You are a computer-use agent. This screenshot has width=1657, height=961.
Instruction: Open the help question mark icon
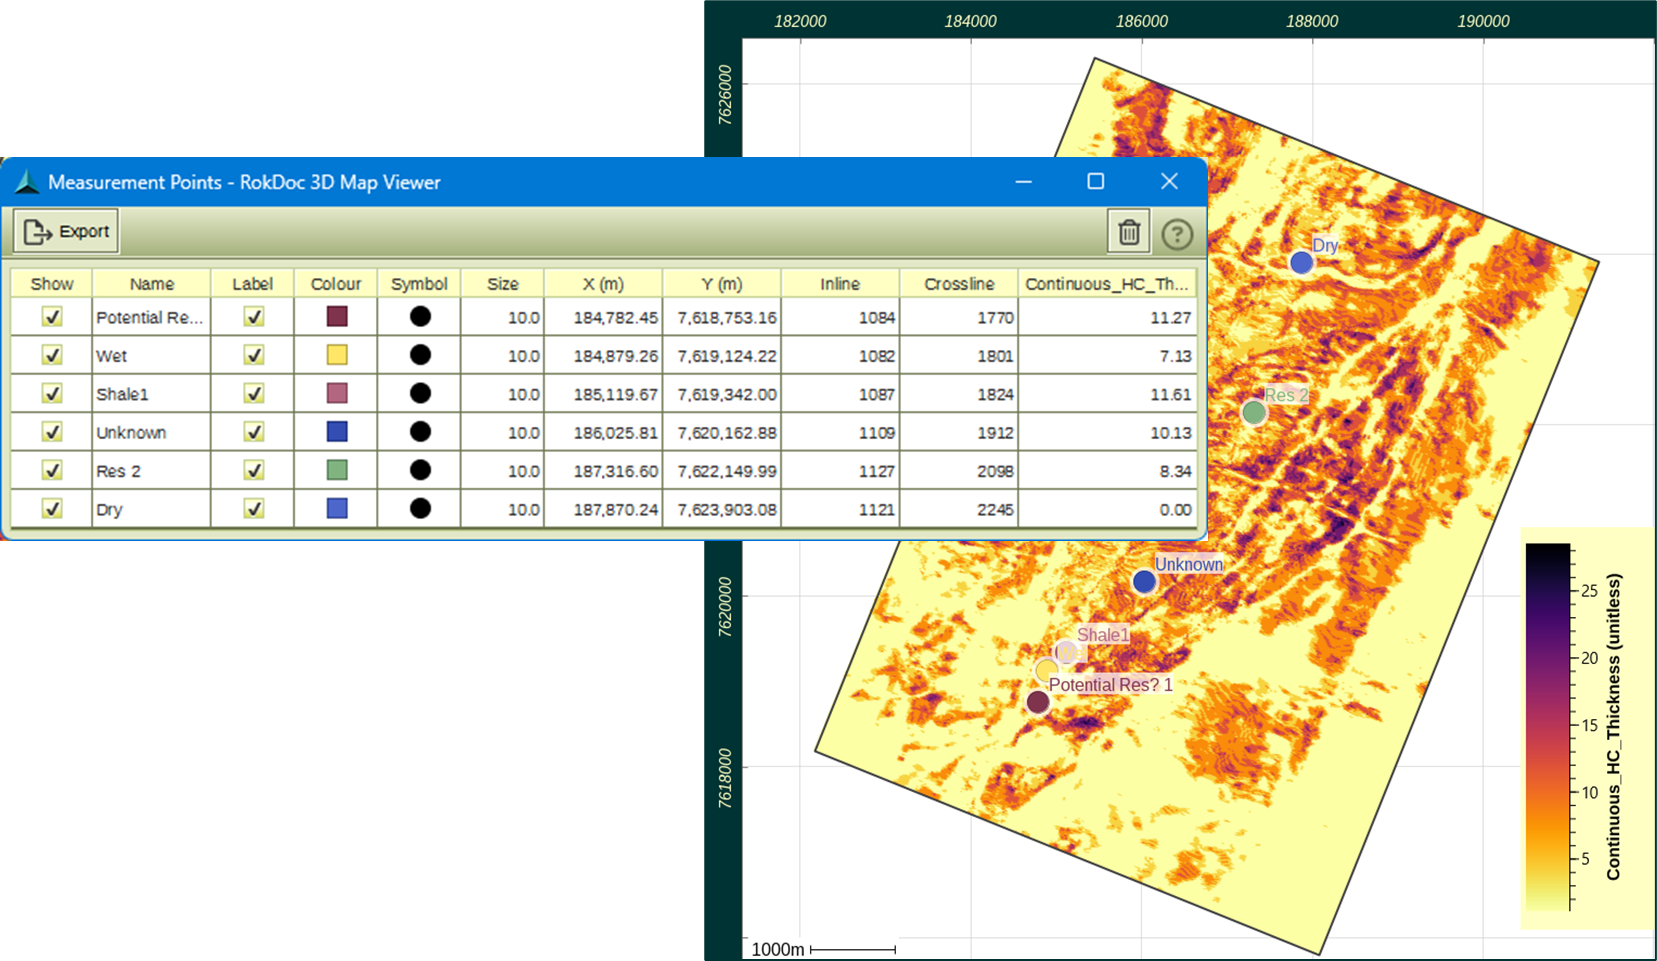1177,234
